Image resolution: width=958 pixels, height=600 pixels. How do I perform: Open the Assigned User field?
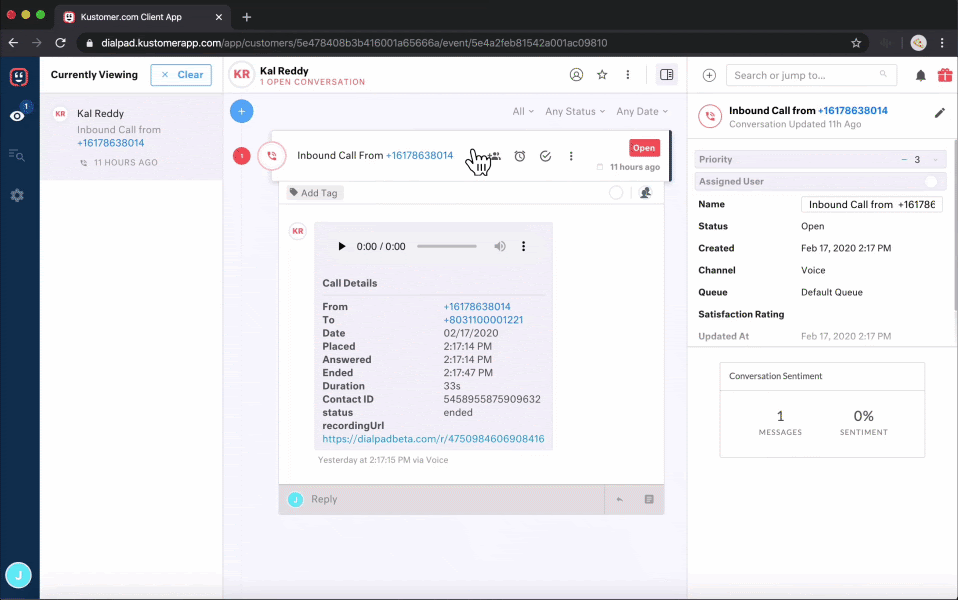click(x=820, y=181)
